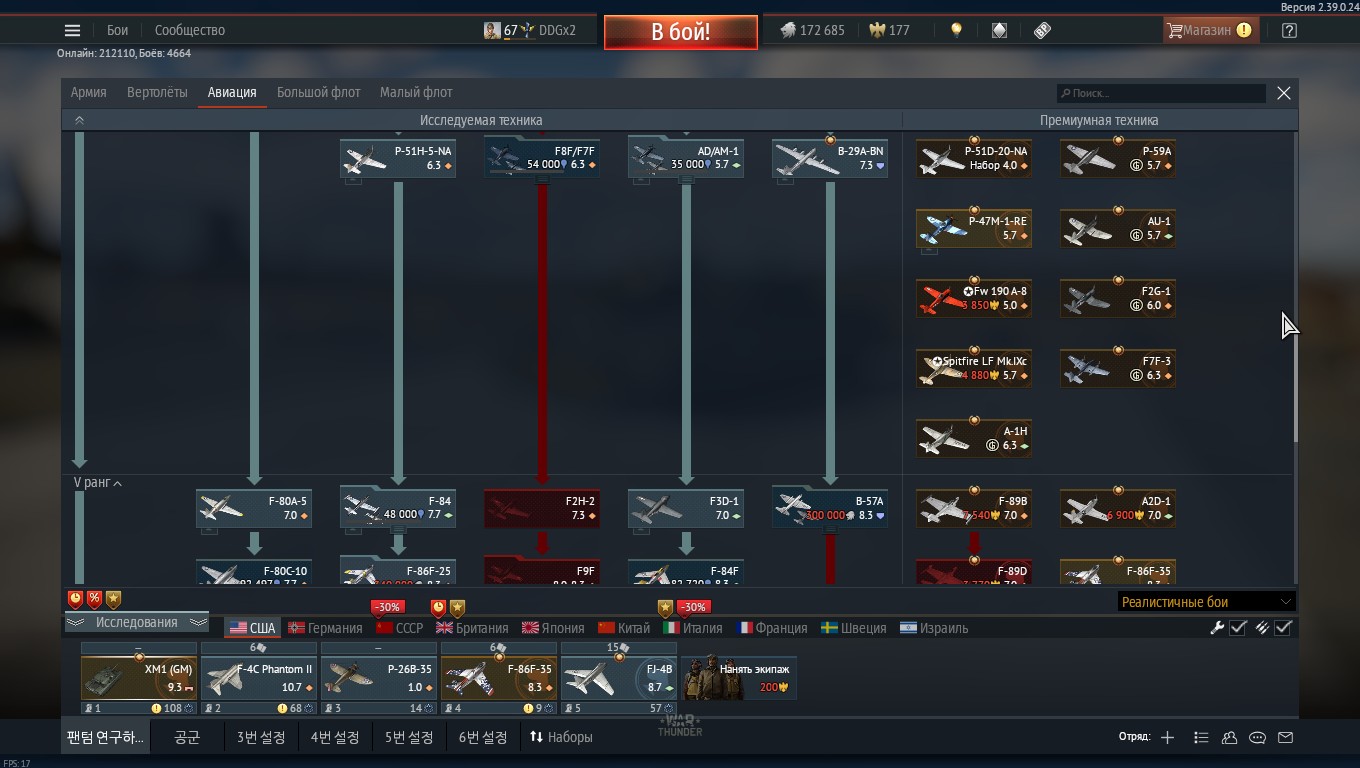Image resolution: width=1360 pixels, height=768 pixels.
Task: Select the F2G-1 premium aircraft
Action: 1118,298
